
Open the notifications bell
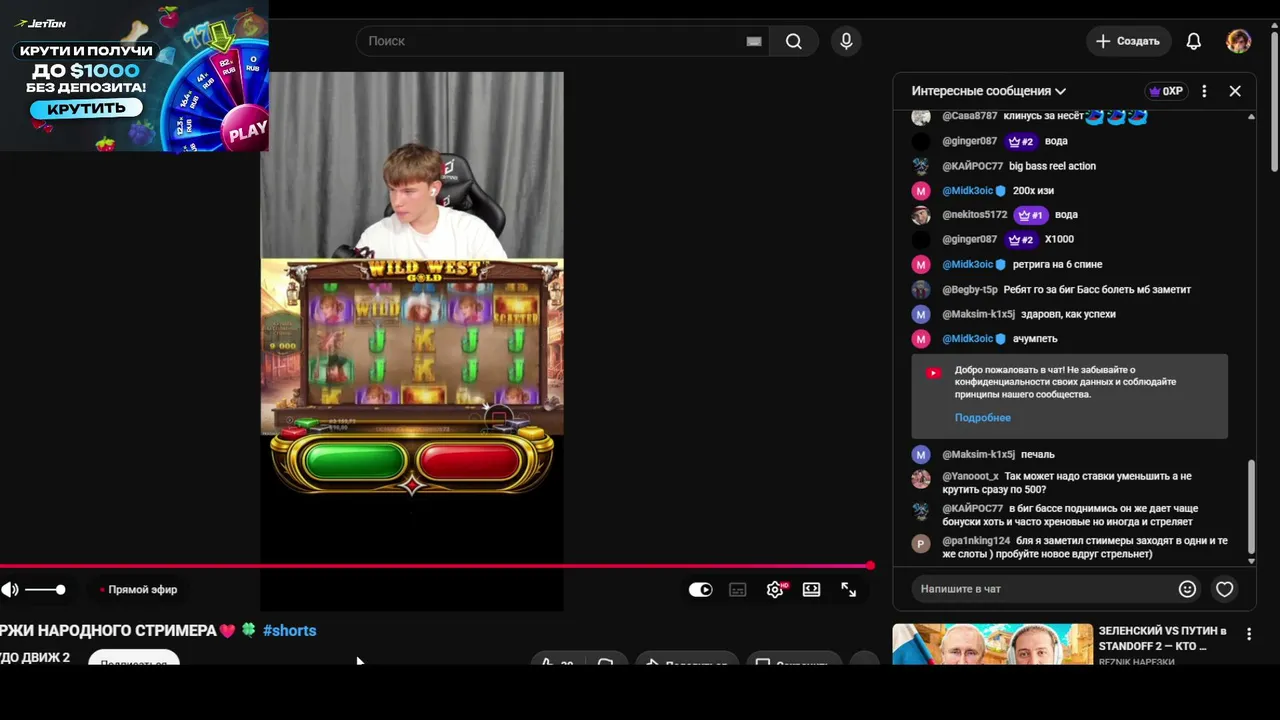tap(1193, 41)
